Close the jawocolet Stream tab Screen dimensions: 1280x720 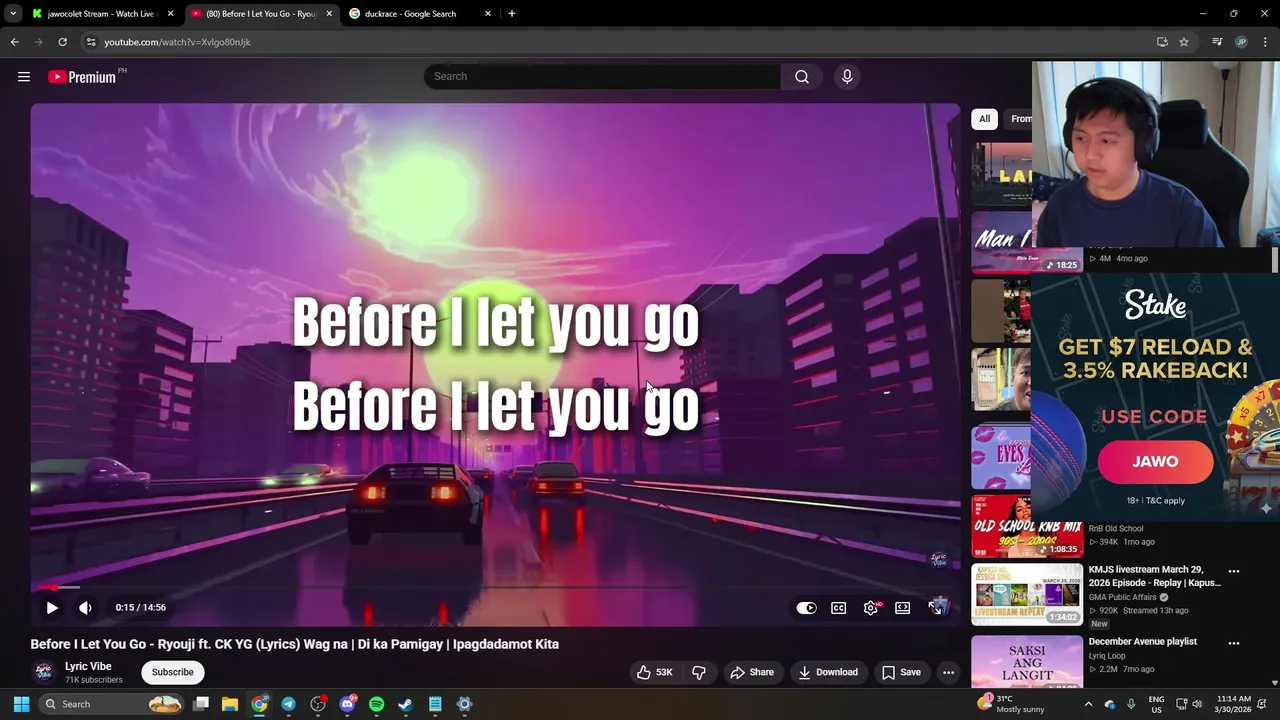click(x=170, y=14)
